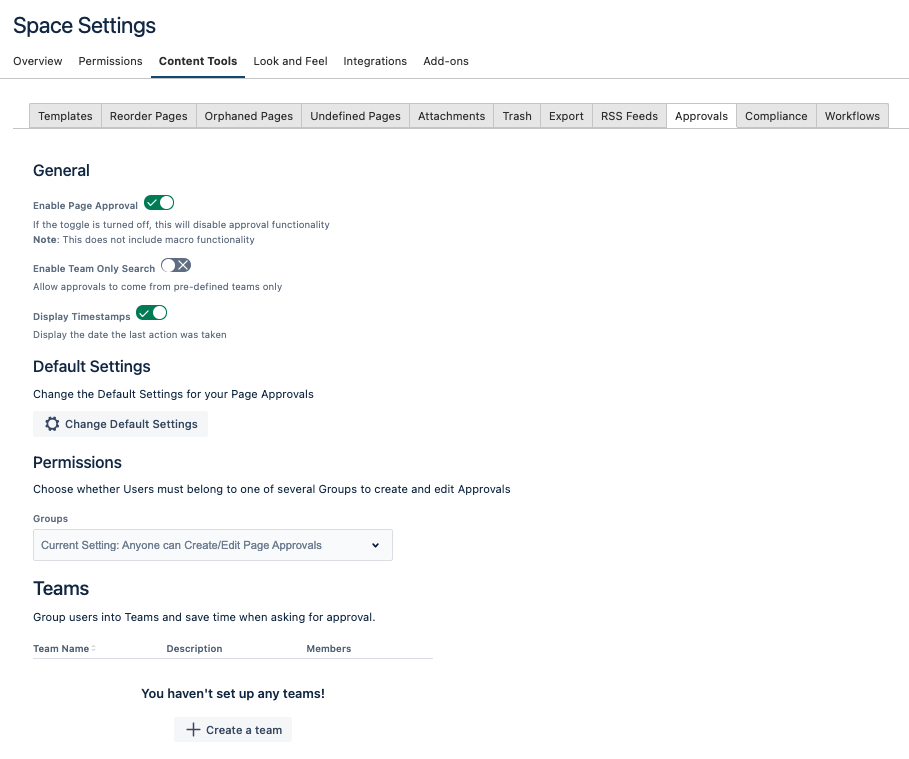
Task: Click the Attachments sub-tab
Action: (x=451, y=116)
